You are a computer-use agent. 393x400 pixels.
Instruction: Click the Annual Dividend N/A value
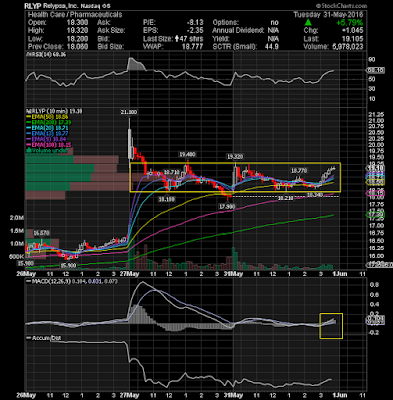[x=273, y=31]
